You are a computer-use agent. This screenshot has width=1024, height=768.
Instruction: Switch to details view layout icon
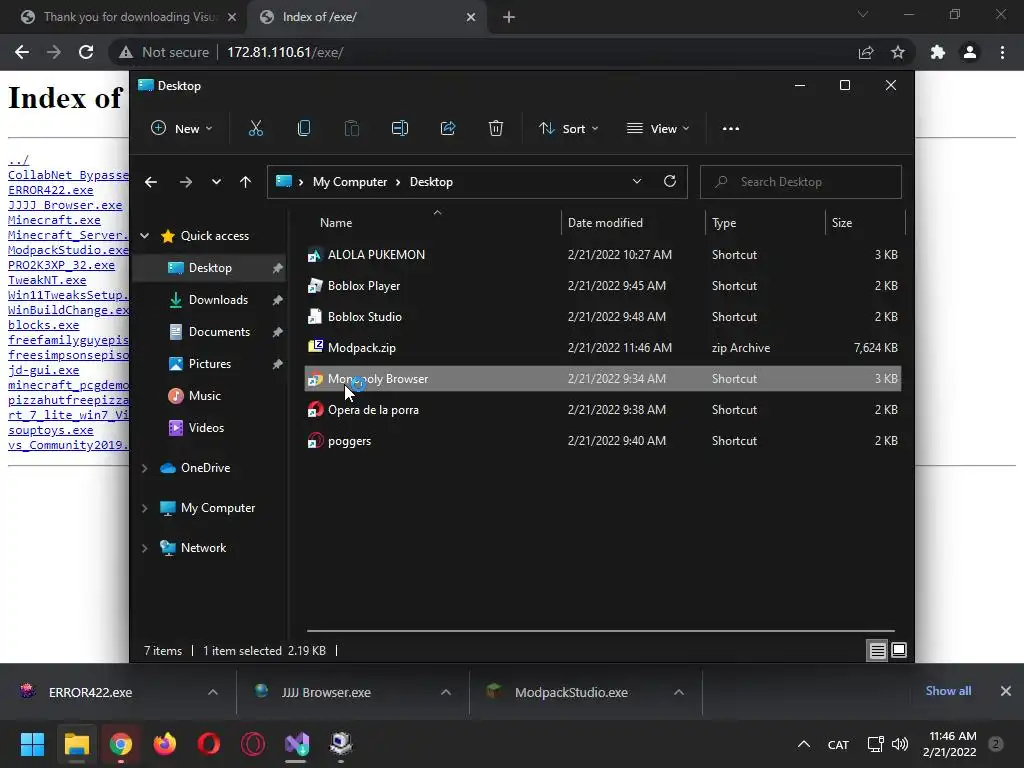pos(877,650)
